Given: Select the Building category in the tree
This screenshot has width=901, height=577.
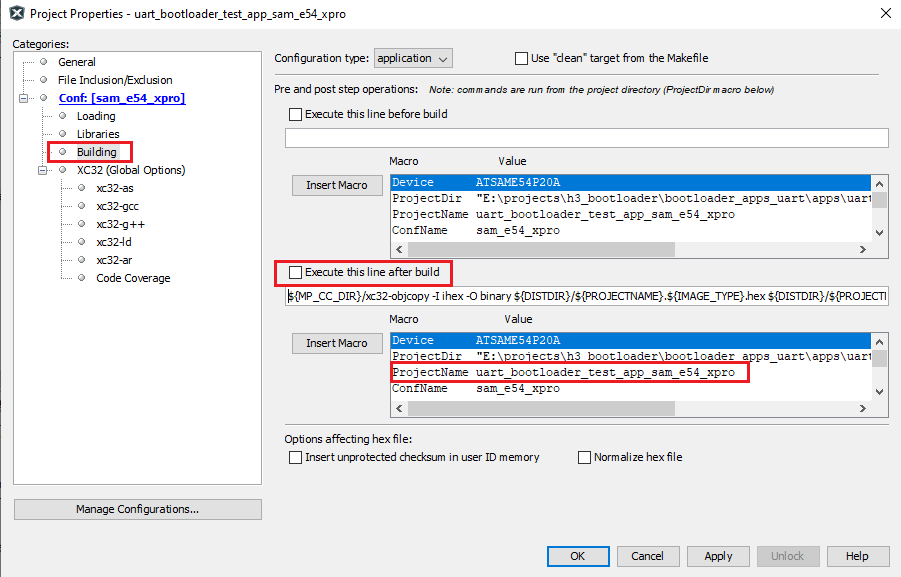Looking at the screenshot, I should point(95,151).
